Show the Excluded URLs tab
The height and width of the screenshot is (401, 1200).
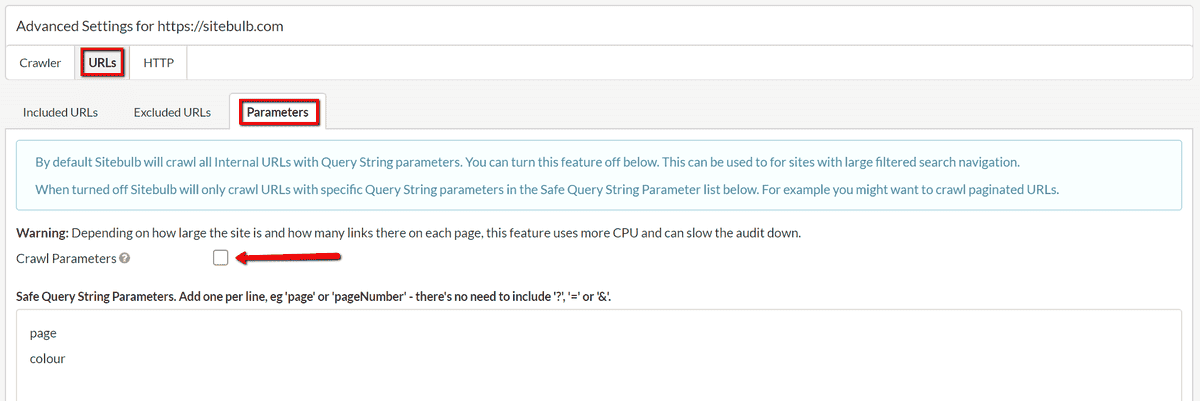(172, 112)
